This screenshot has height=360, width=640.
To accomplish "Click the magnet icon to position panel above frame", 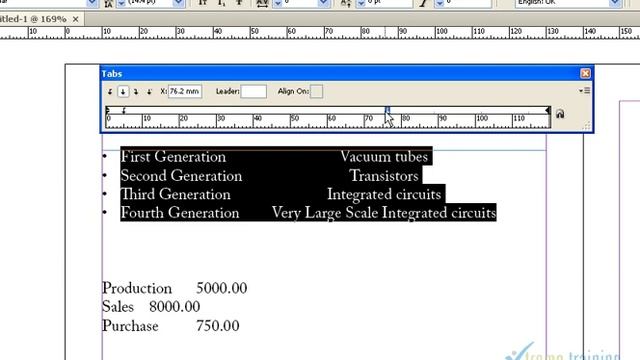I will pos(560,114).
